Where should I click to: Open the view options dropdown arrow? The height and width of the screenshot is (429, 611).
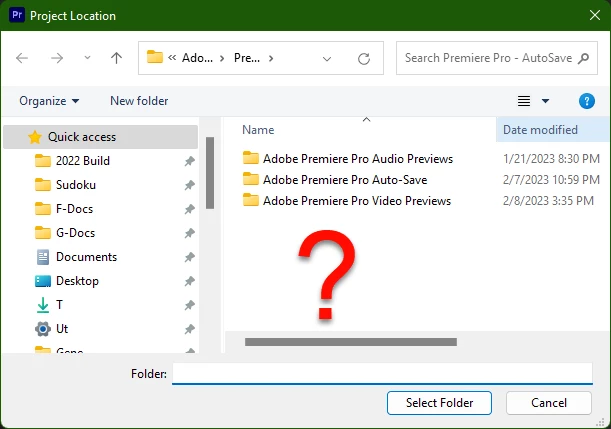tap(546, 101)
